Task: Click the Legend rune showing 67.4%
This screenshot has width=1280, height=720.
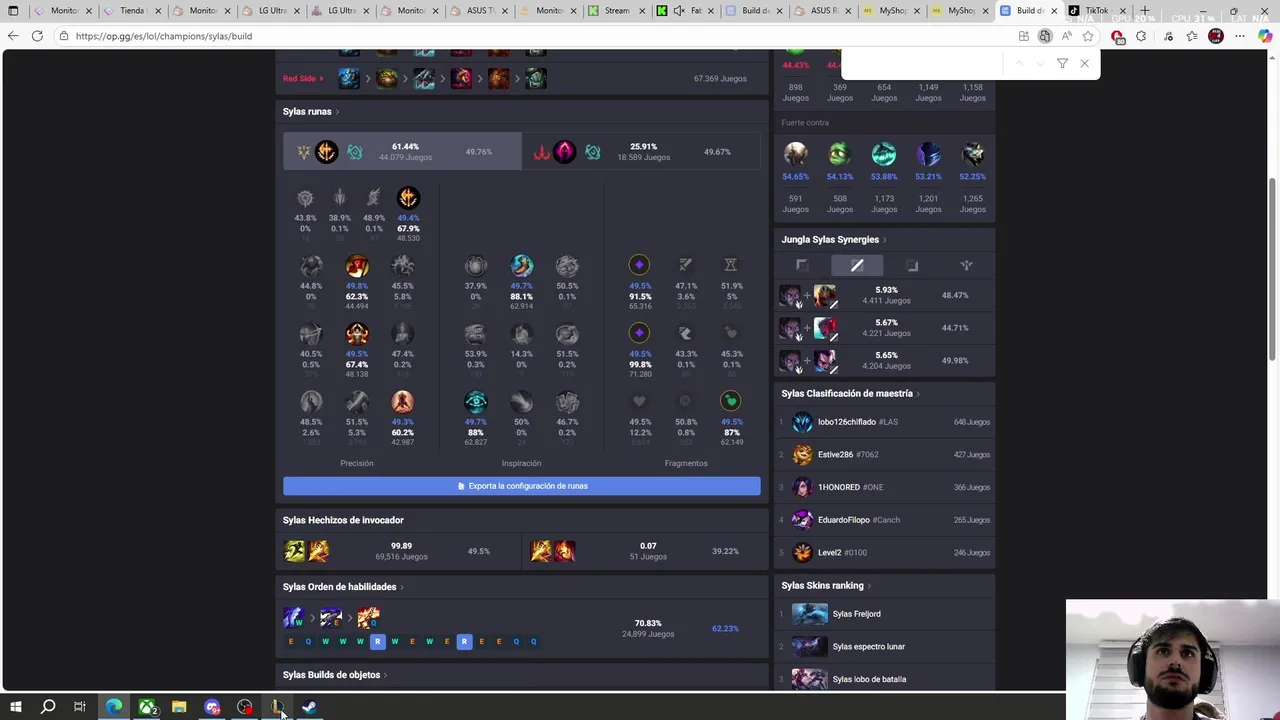Action: [x=357, y=334]
